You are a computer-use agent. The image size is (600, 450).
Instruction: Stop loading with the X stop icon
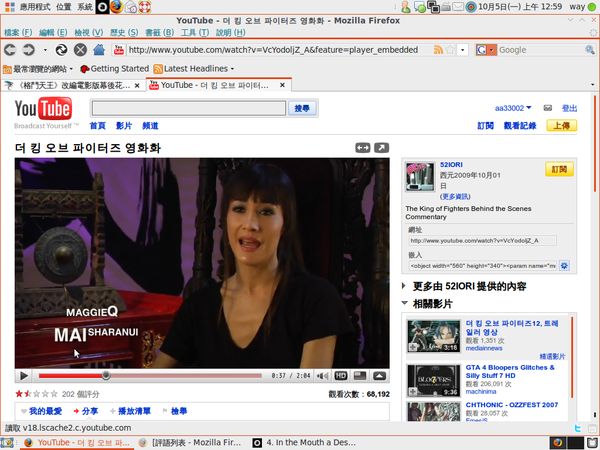click(x=80, y=50)
